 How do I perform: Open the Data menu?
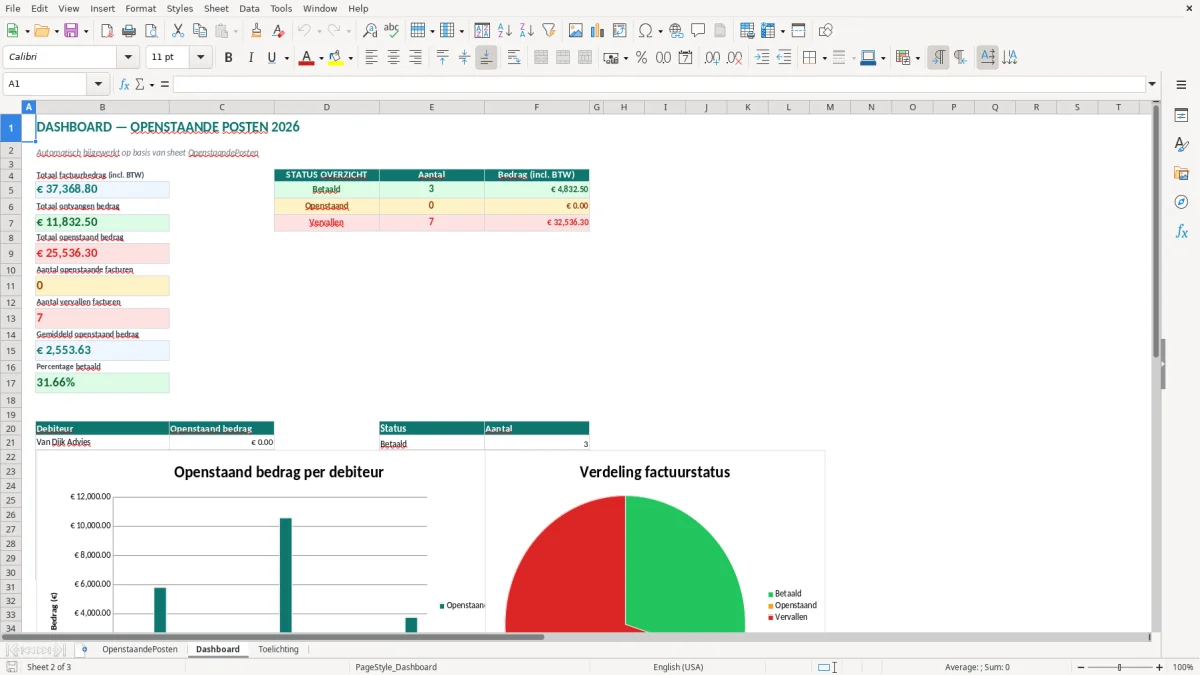tap(249, 8)
